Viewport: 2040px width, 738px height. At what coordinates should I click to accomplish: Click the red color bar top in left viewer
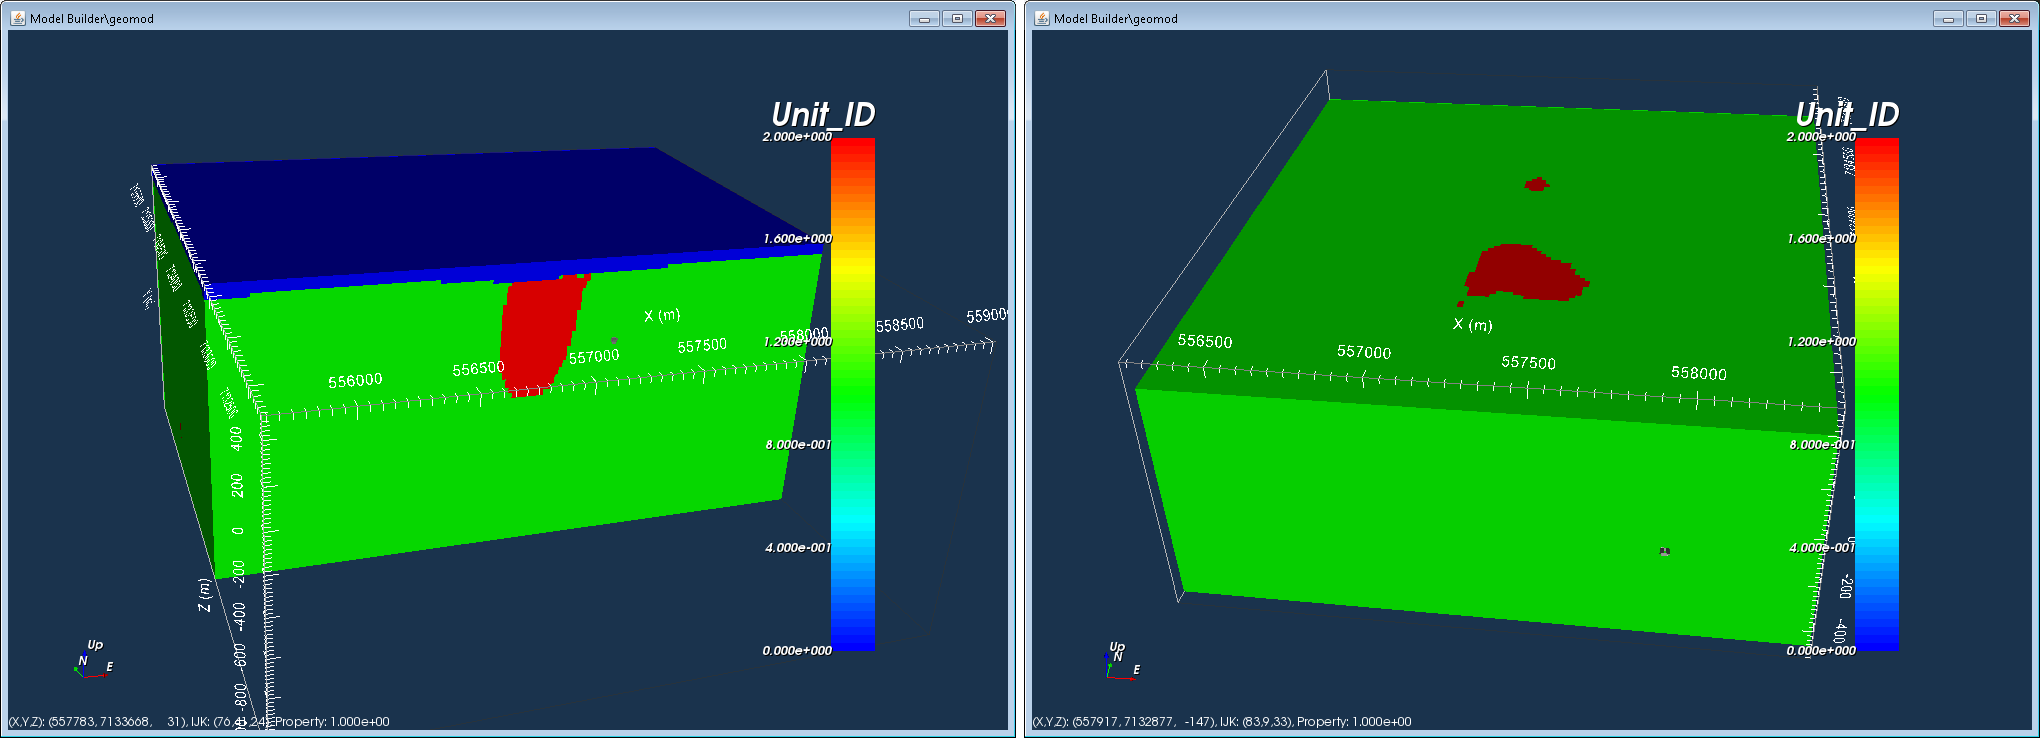tap(853, 150)
